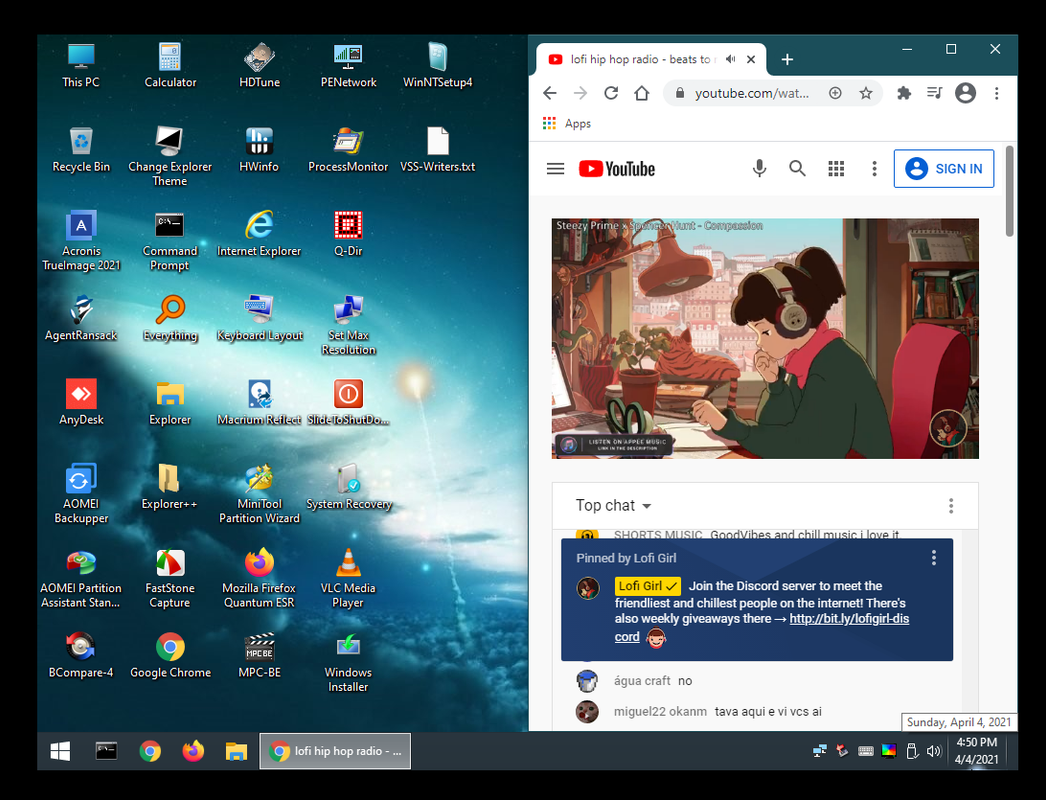Select the Everything search desktop icon

click(170, 318)
